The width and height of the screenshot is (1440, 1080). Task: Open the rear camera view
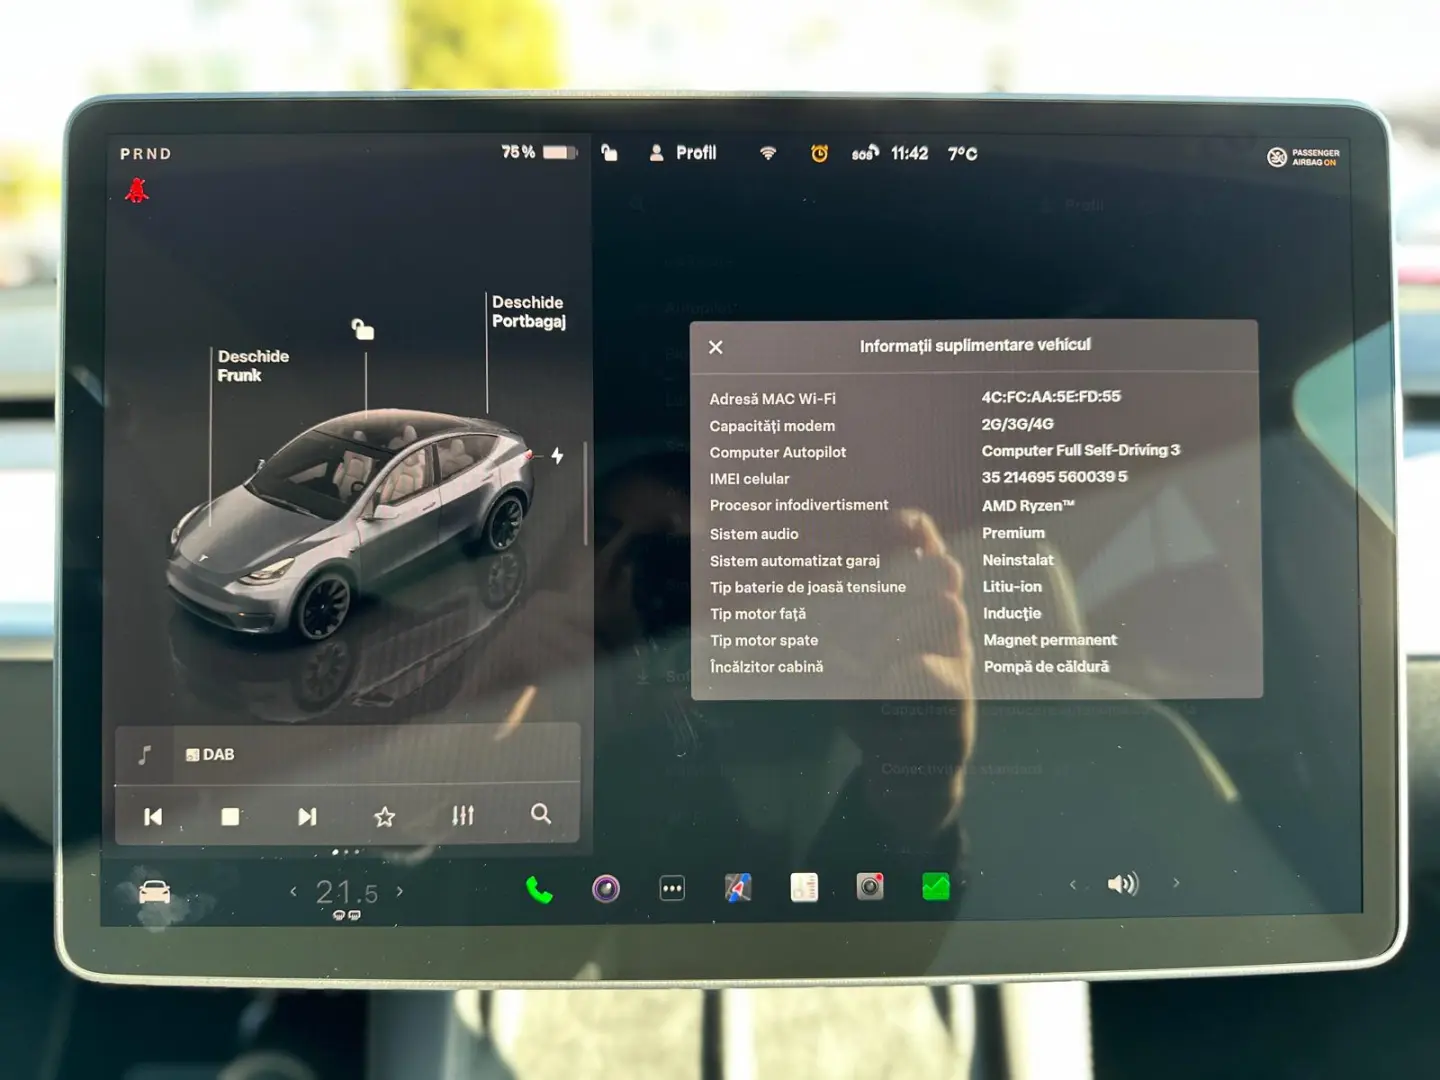(868, 886)
